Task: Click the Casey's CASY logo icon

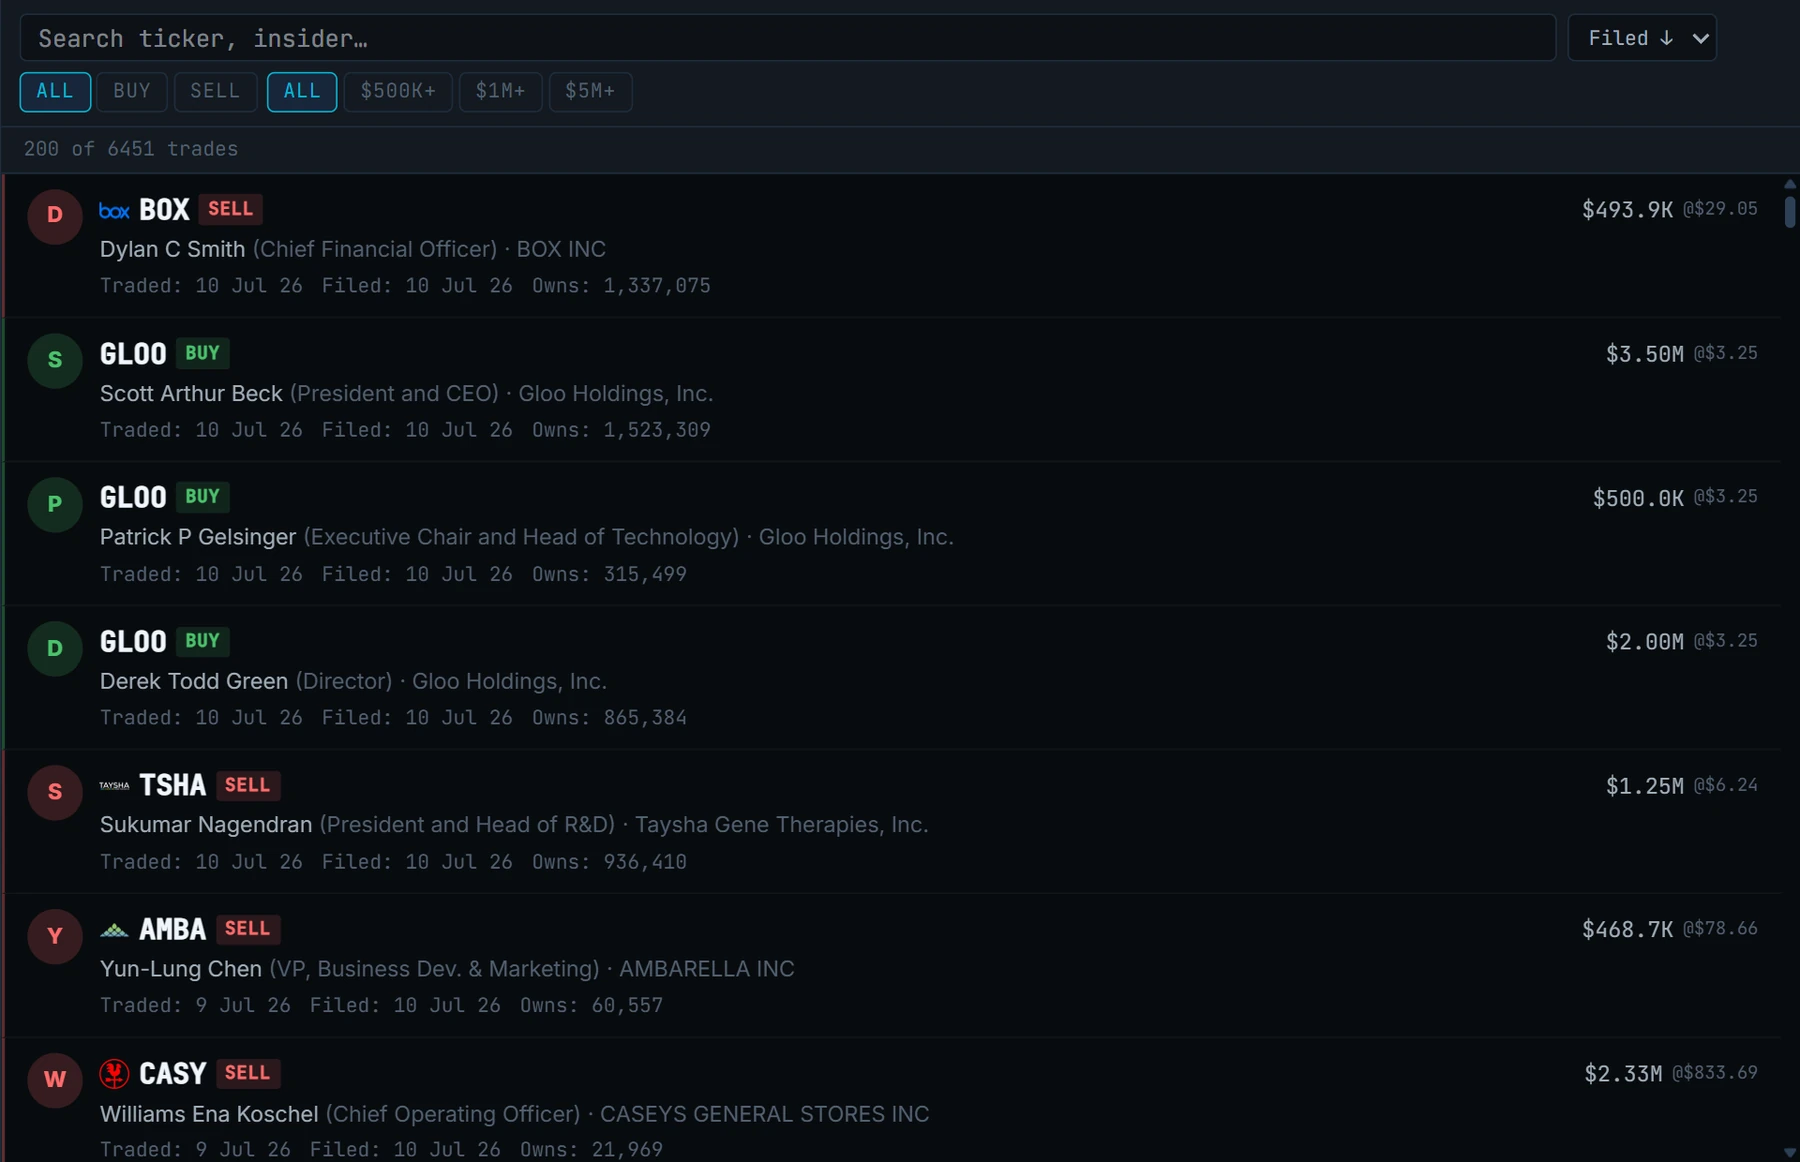Action: tap(114, 1074)
